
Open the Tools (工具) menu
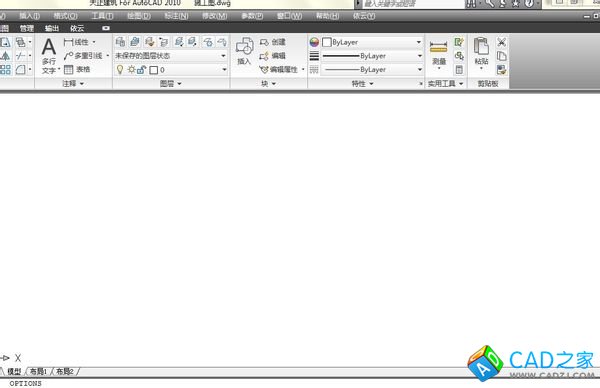102,16
